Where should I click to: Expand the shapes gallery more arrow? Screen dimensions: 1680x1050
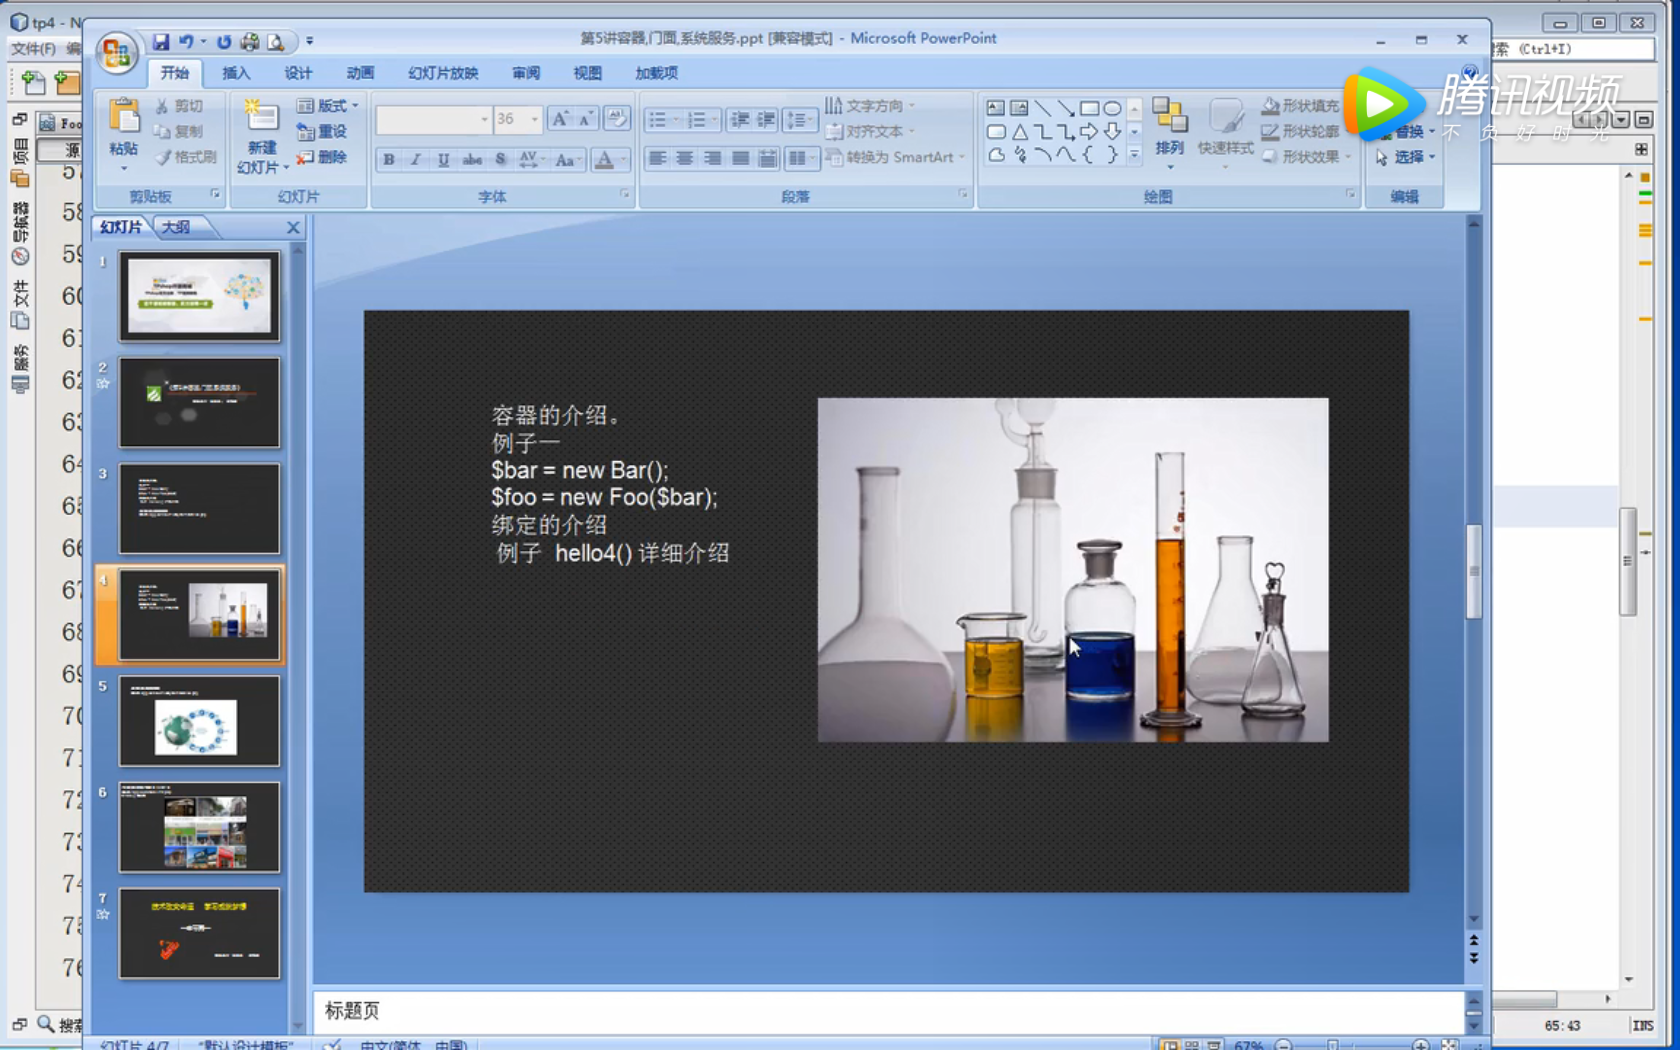click(1134, 156)
